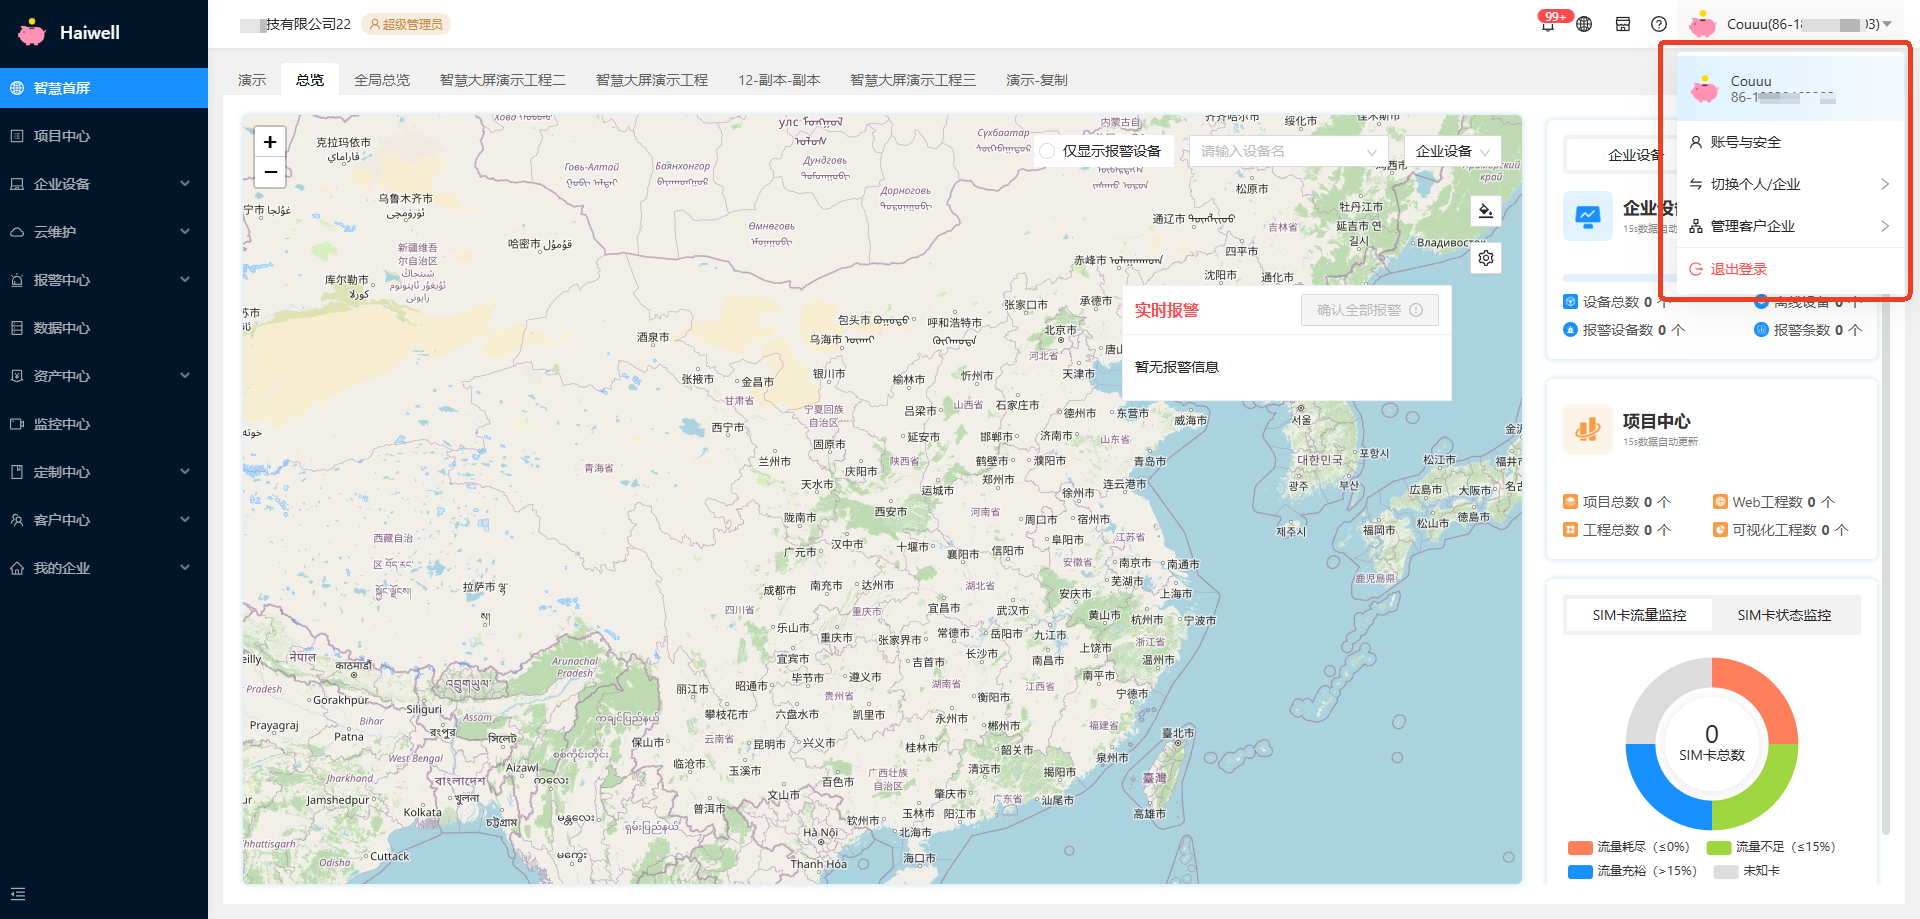
Task: Click the notification bell icon
Action: pyautogui.click(x=1548, y=25)
